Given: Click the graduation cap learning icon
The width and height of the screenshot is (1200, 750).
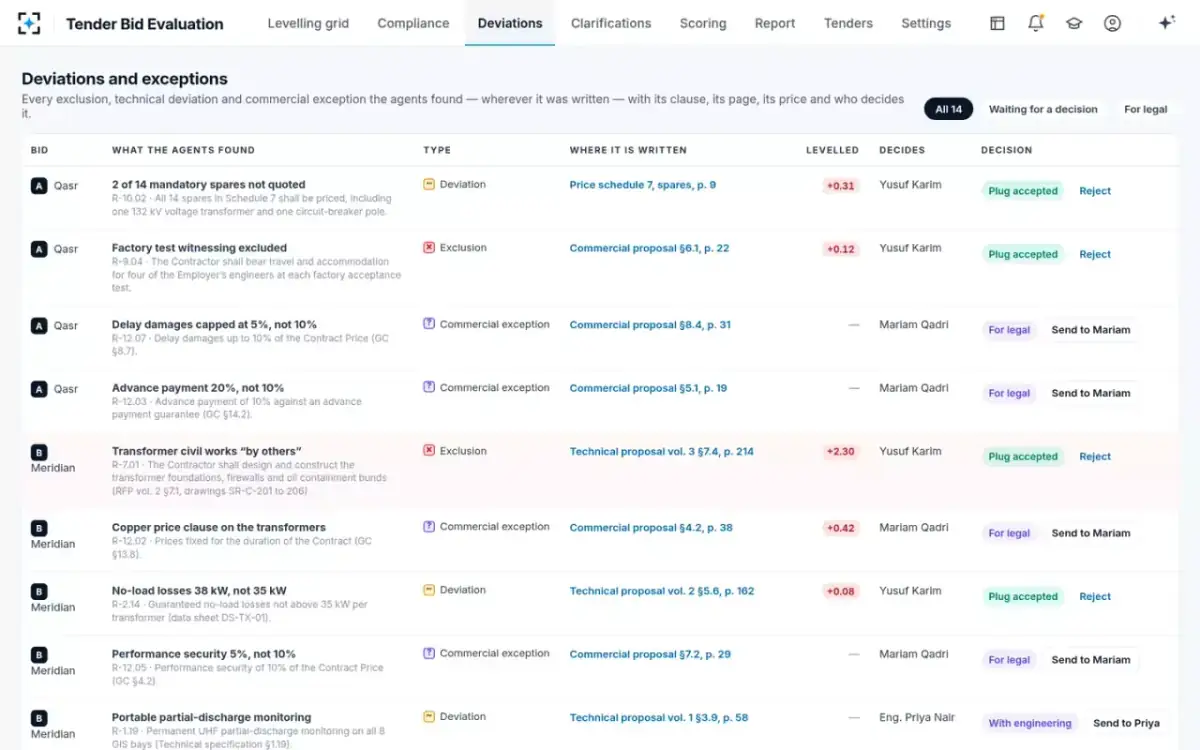Looking at the screenshot, I should coord(1074,23).
